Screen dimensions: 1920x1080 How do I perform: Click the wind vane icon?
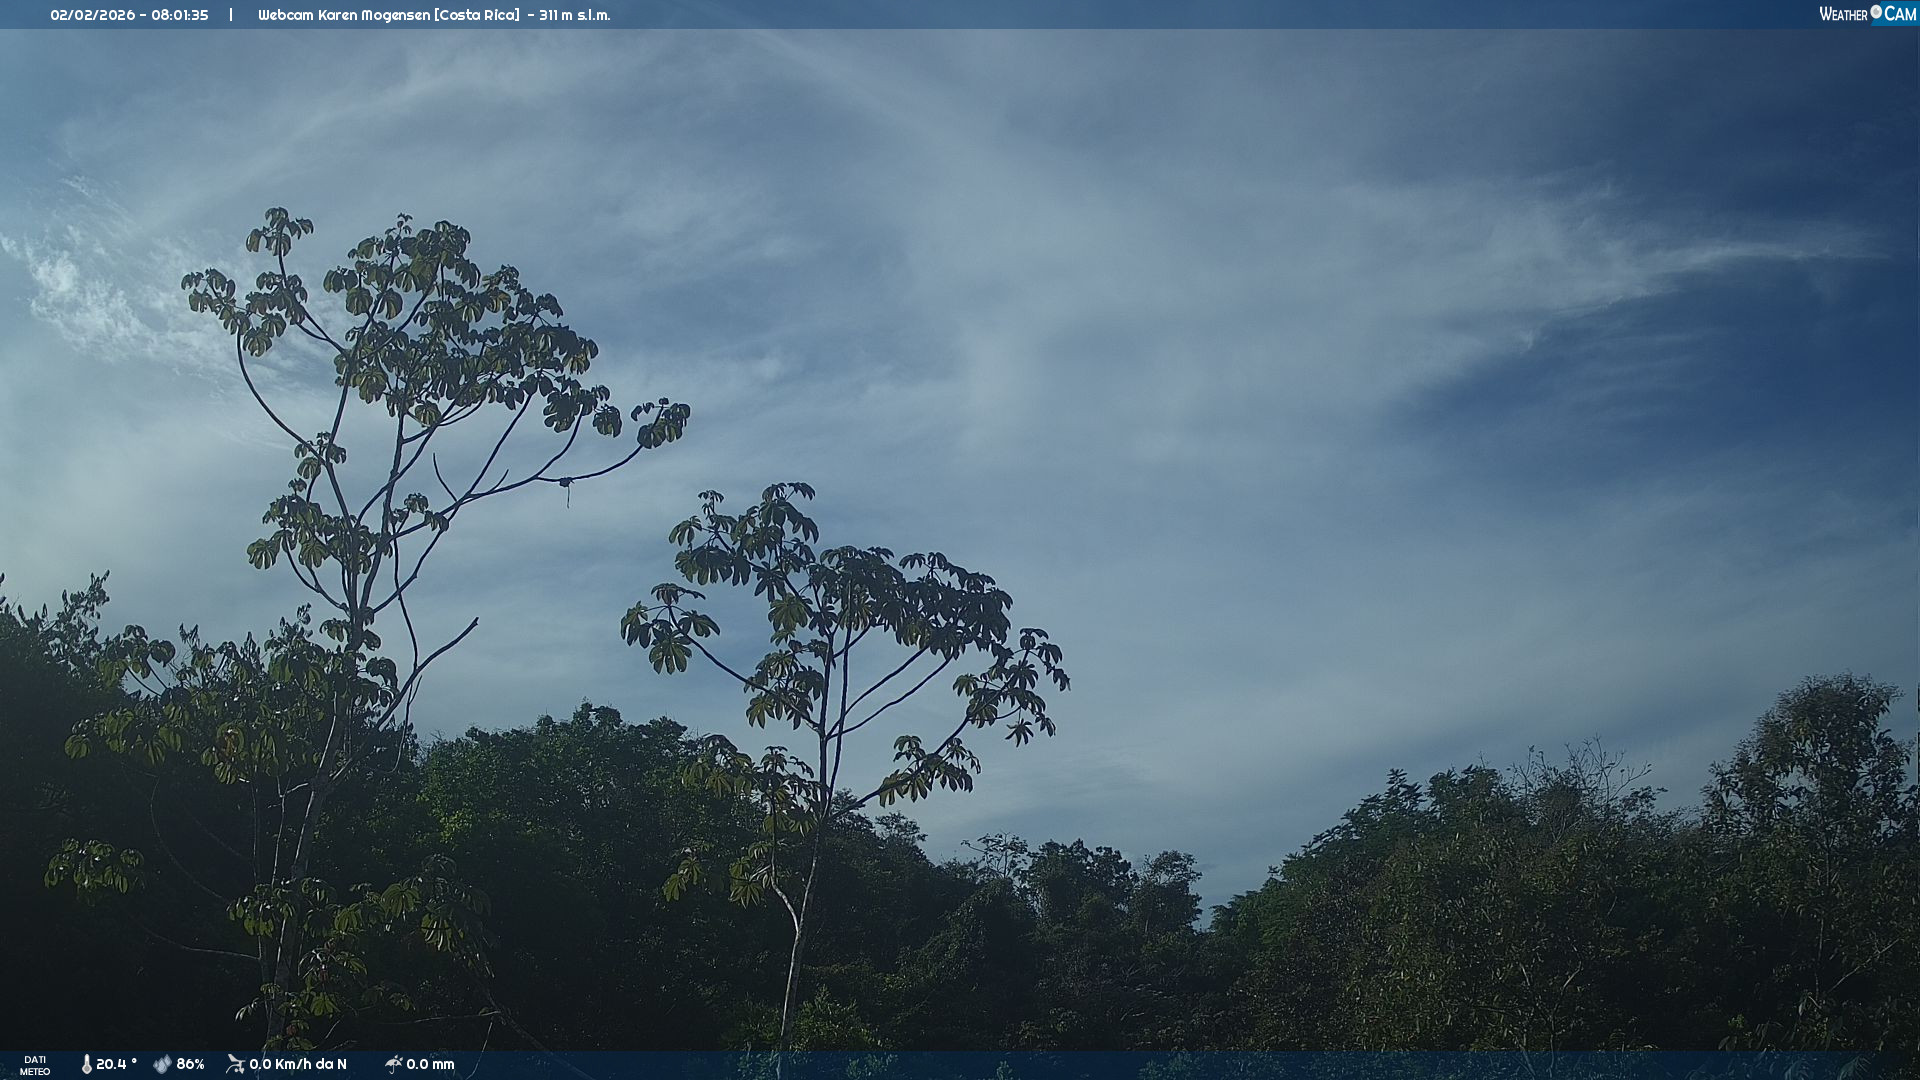point(235,1064)
